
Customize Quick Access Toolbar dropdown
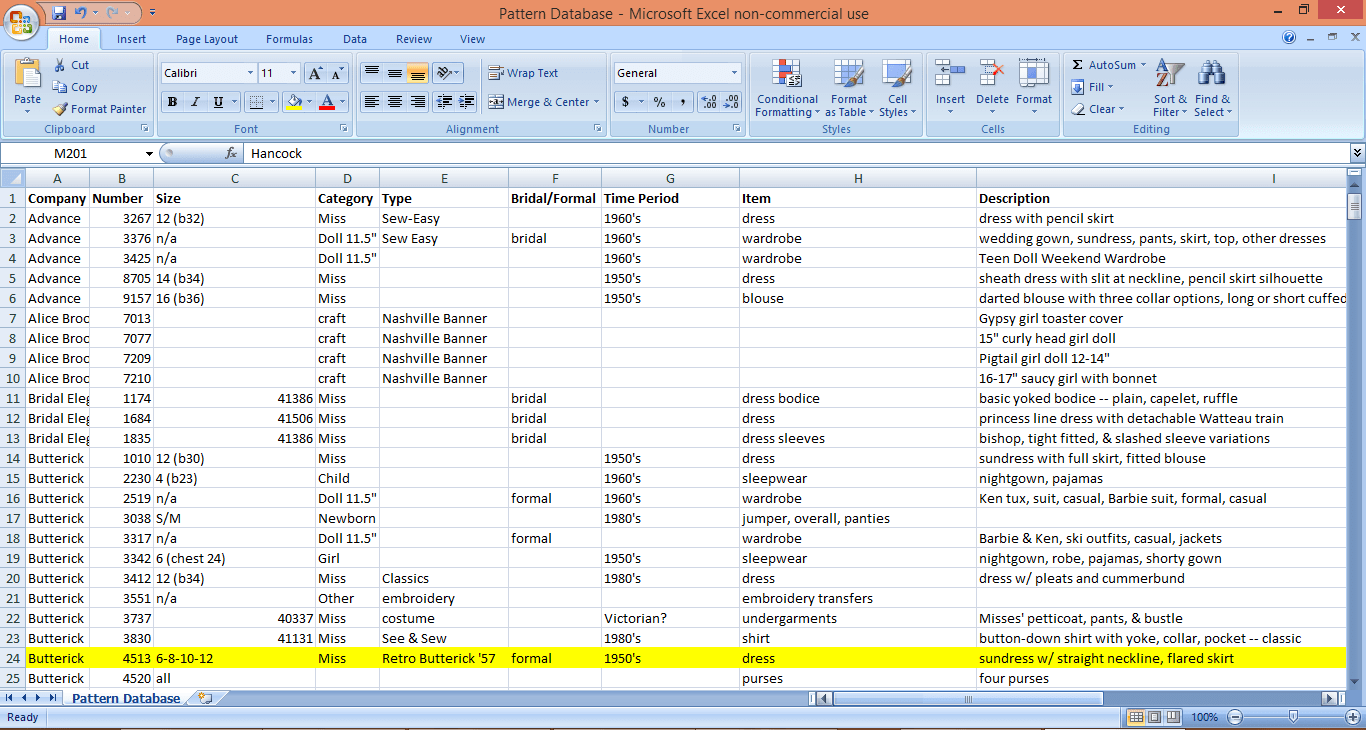(x=152, y=13)
